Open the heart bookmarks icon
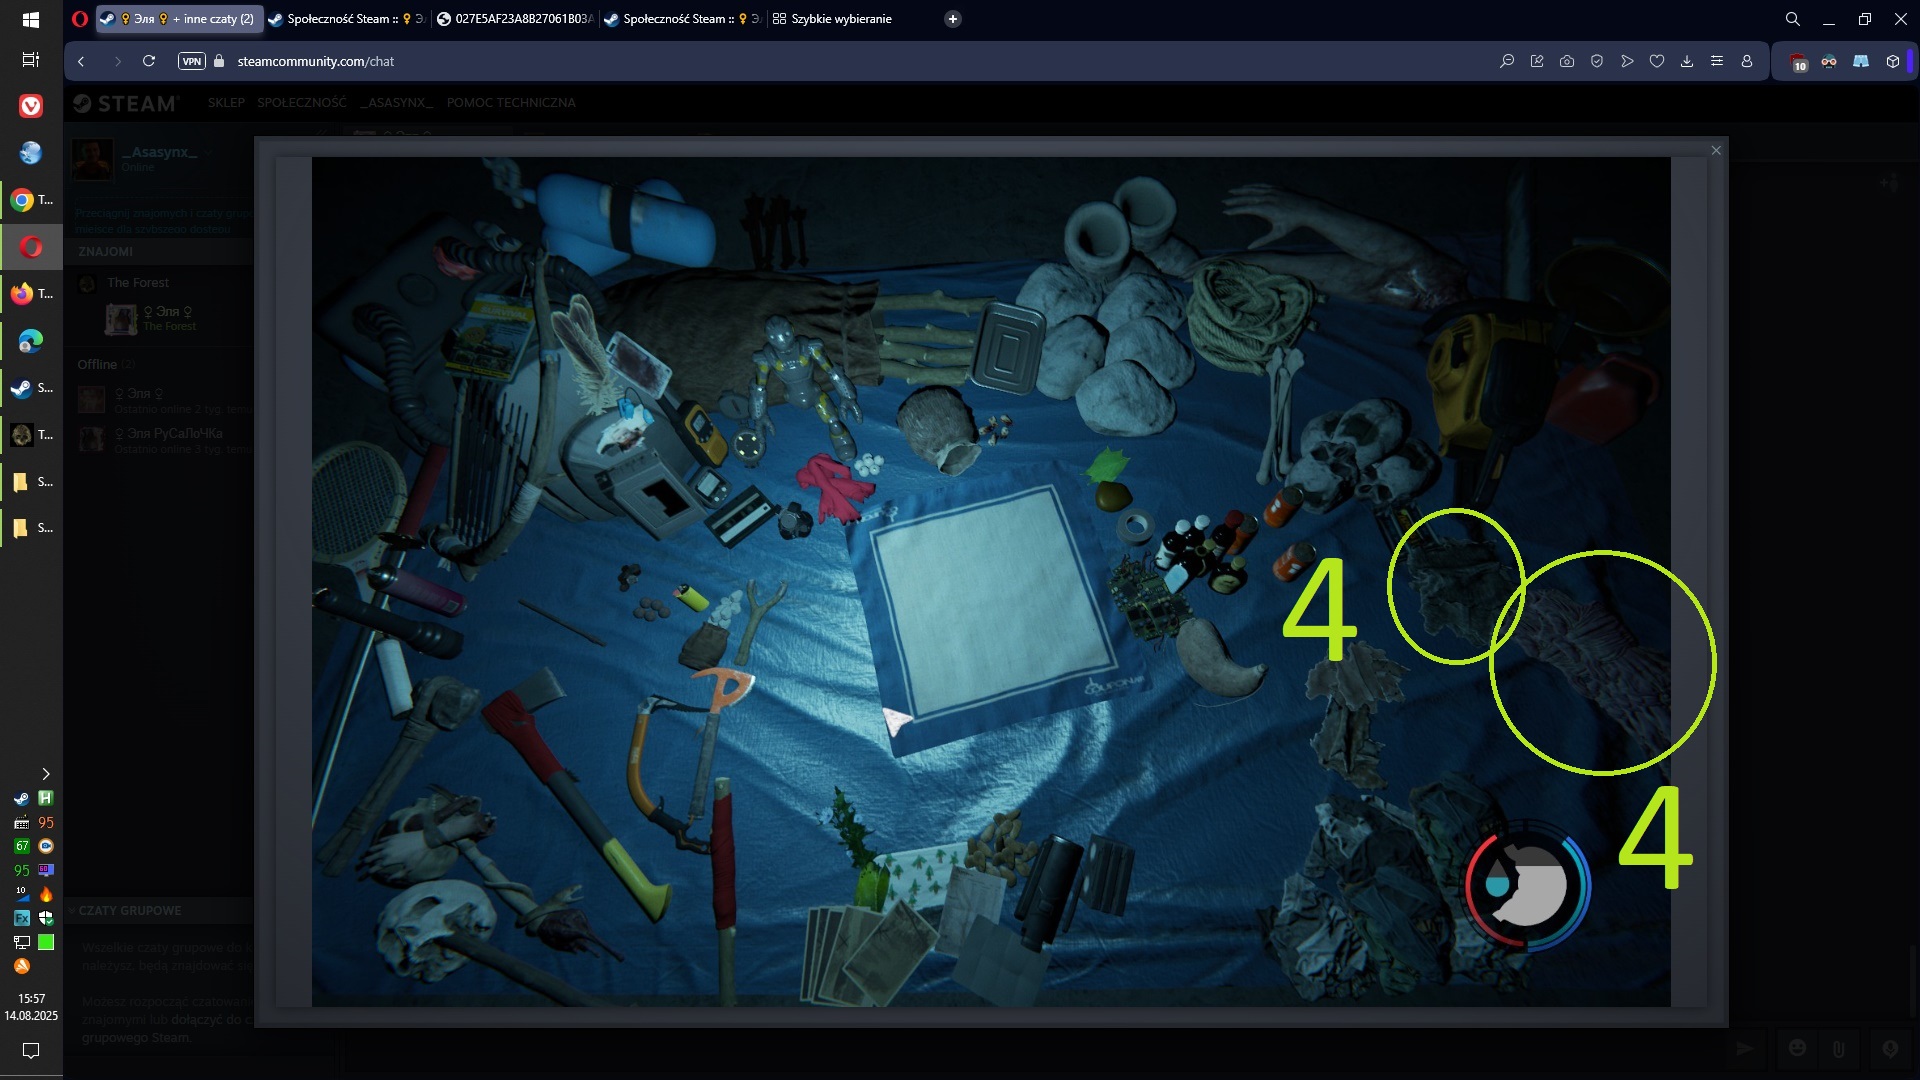 pos(1657,61)
